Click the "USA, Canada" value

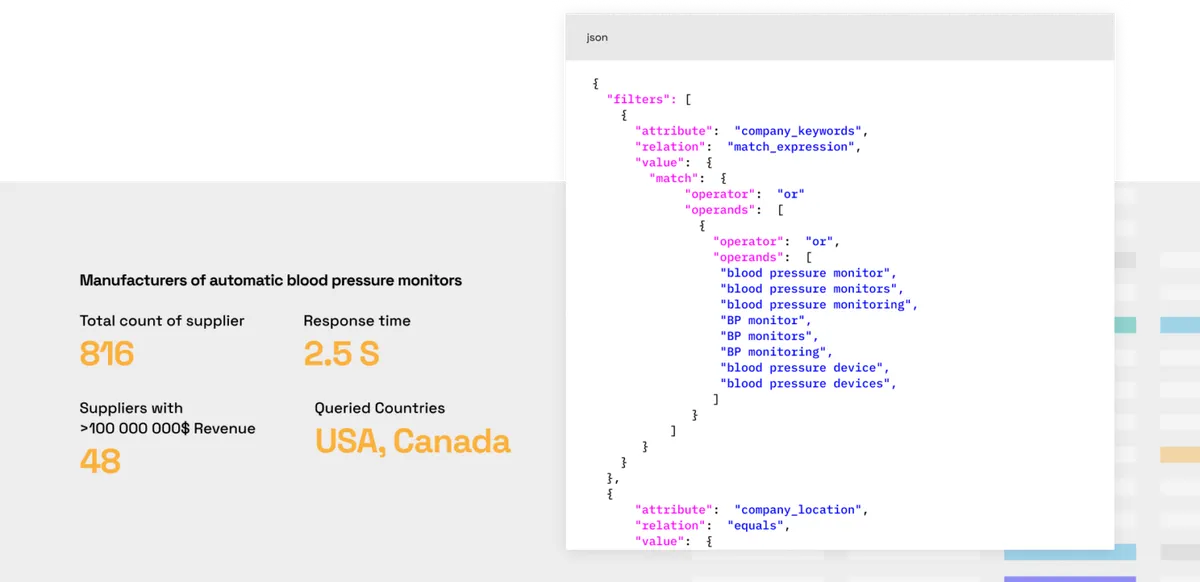pyautogui.click(x=413, y=441)
